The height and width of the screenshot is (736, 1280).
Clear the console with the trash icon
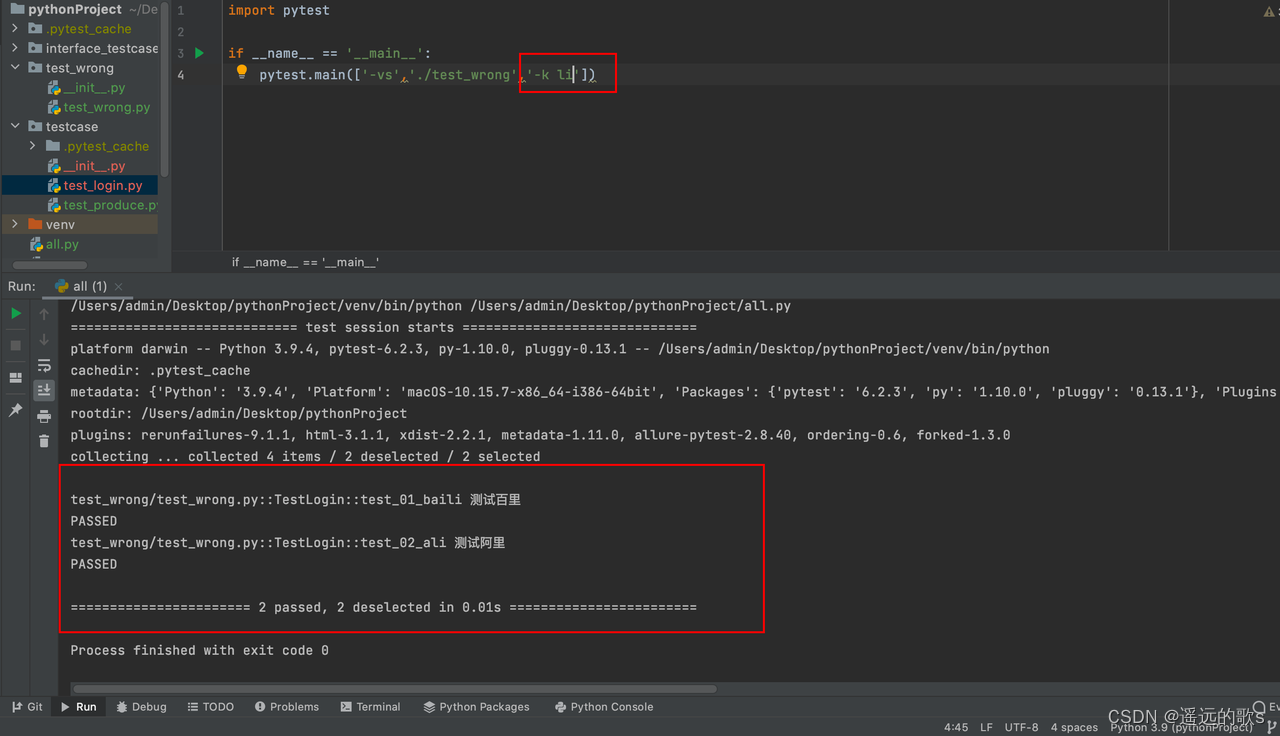(44, 441)
